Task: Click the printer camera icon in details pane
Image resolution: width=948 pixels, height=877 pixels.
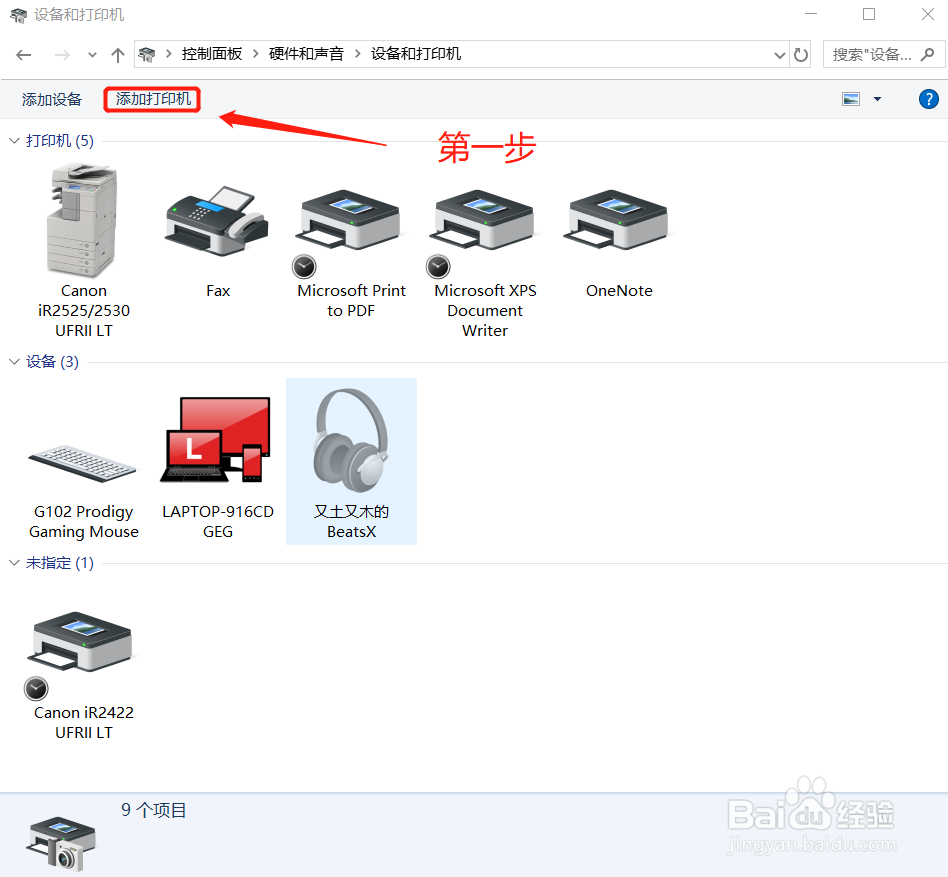Action: point(60,844)
